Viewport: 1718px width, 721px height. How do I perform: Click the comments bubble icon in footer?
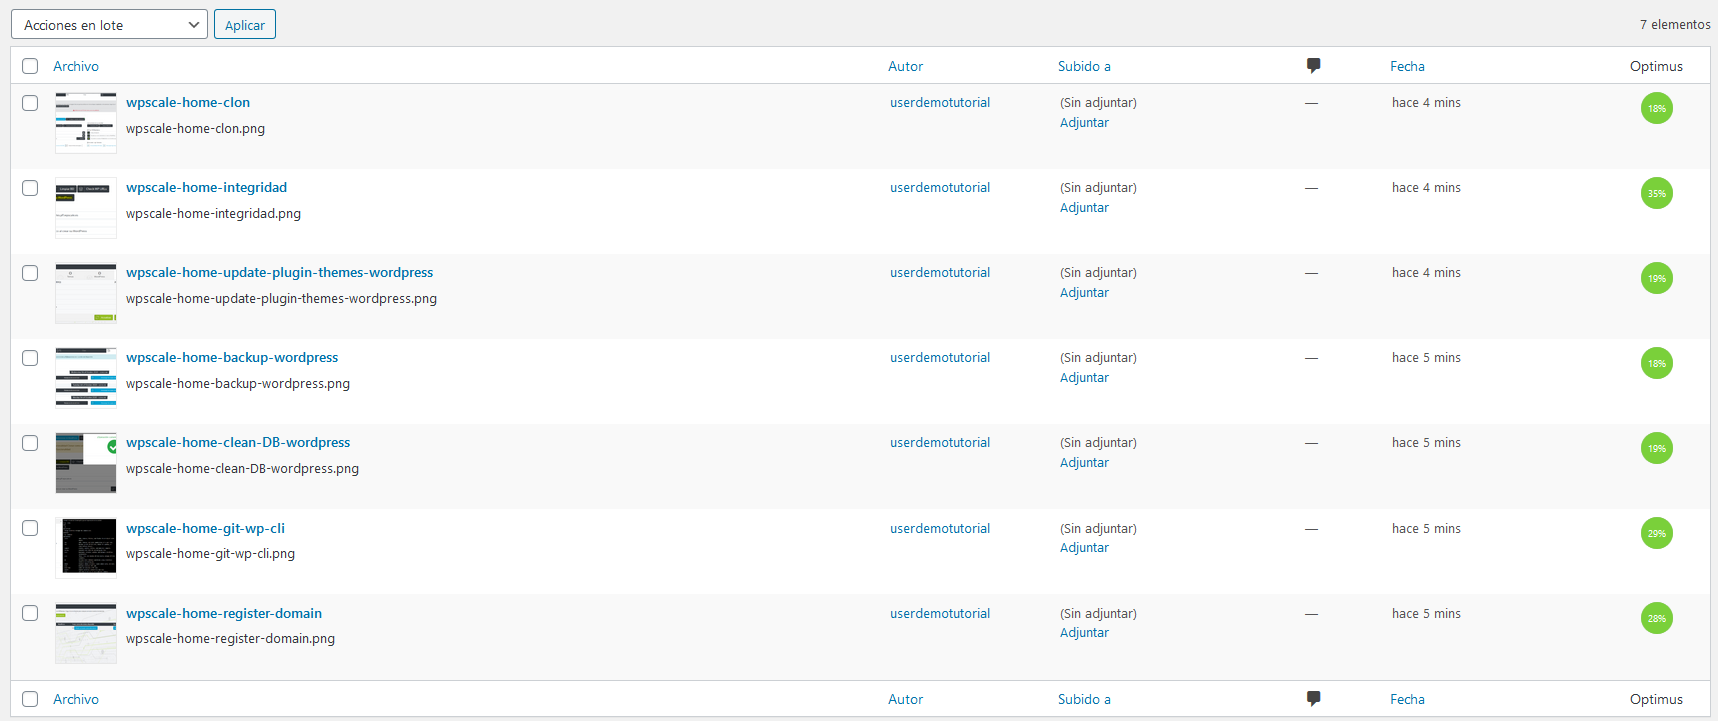click(1313, 699)
